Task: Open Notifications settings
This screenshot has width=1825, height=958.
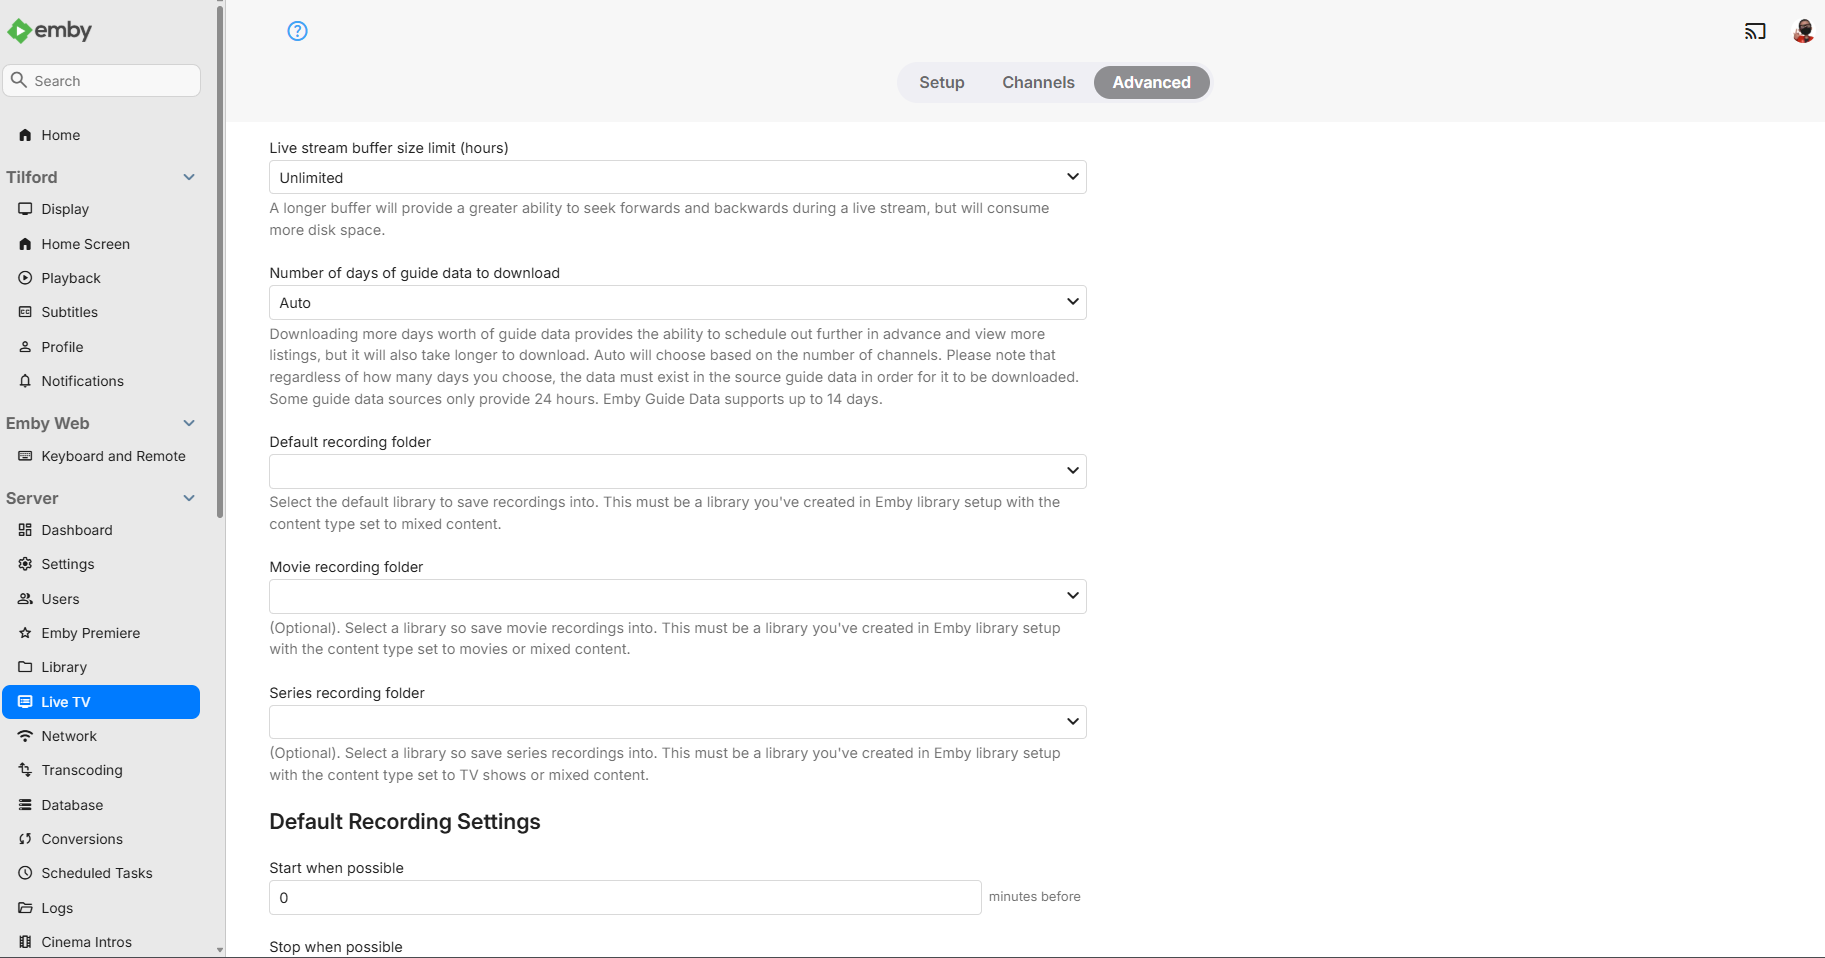Action: coord(83,381)
